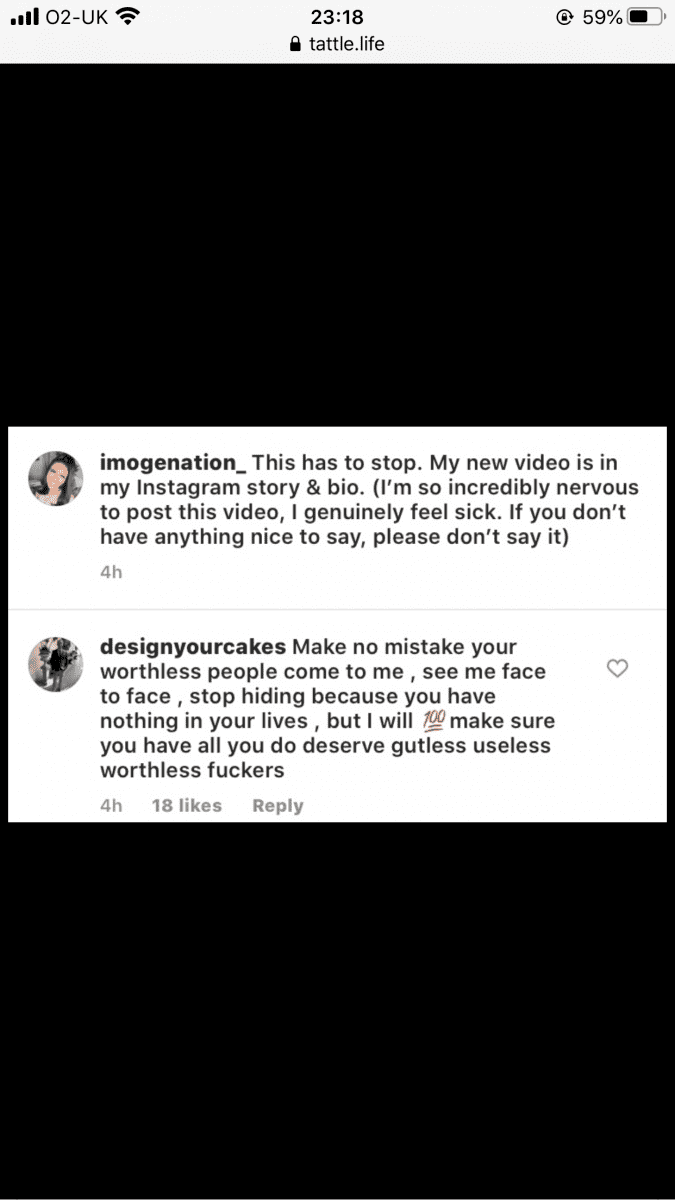Tap the 4h timestamp under designyourcakes comment
This screenshot has height=1200, width=675.
coord(111,806)
